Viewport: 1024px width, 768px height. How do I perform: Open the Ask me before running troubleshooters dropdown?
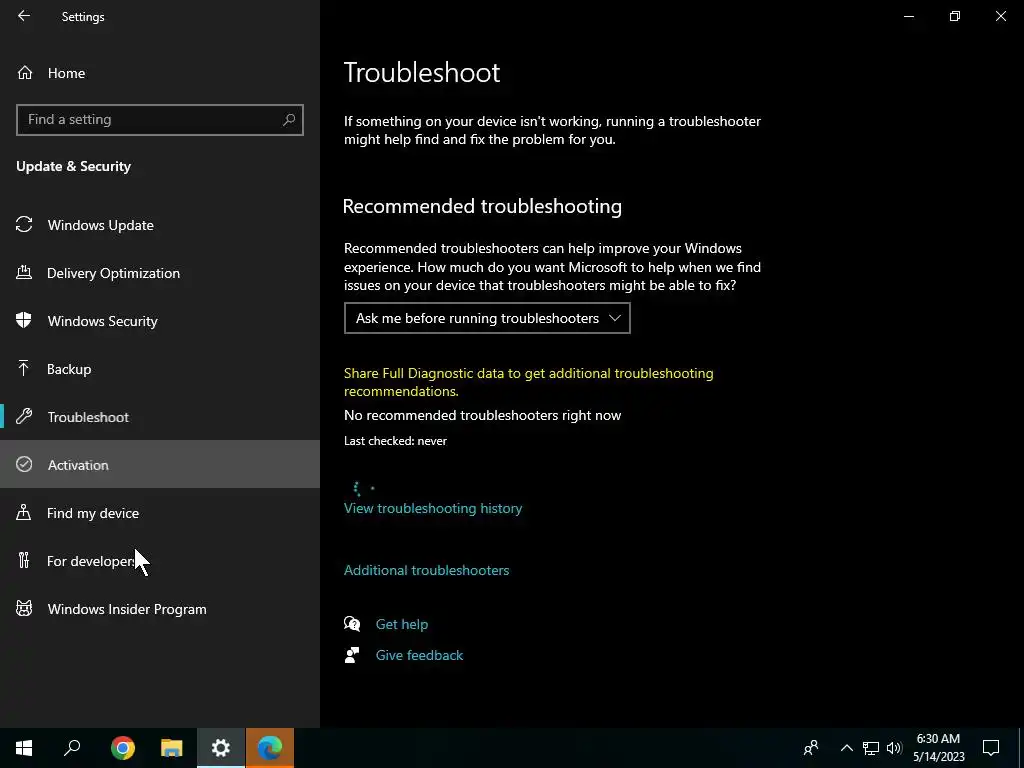(487, 318)
